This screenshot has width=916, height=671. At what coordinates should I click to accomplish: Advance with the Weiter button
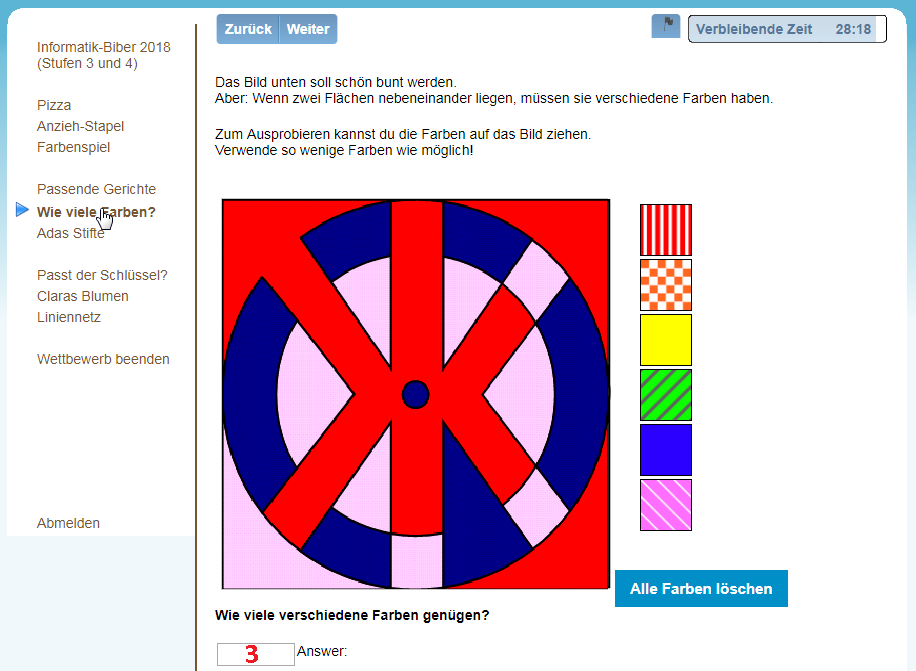pyautogui.click(x=308, y=29)
